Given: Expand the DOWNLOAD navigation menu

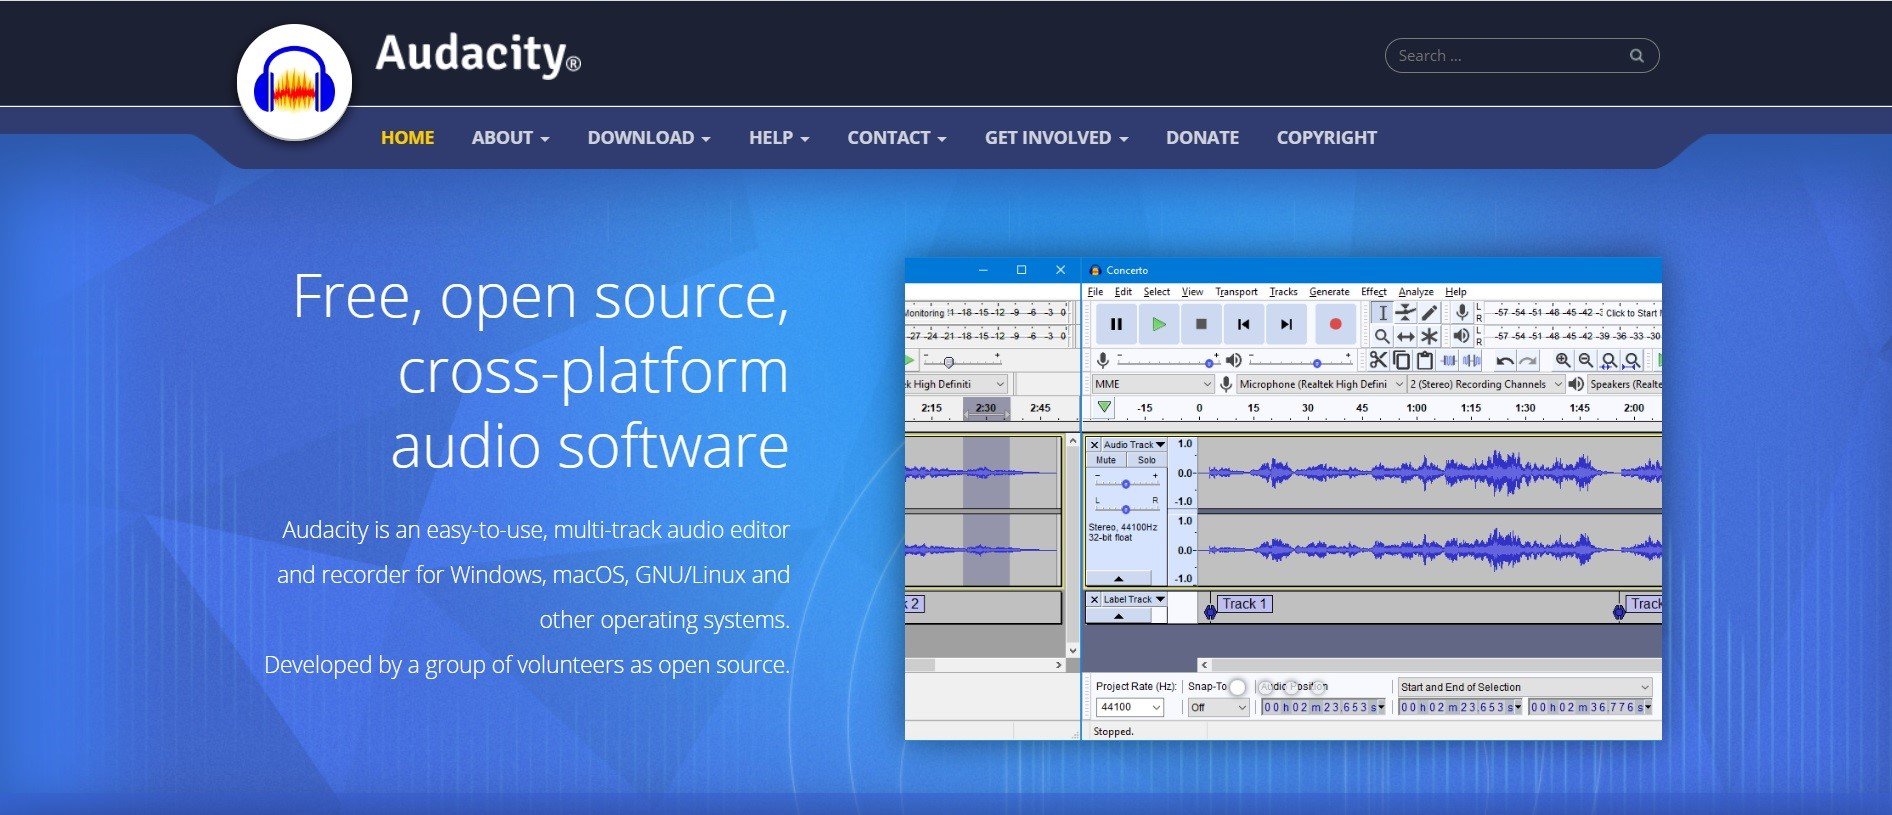Looking at the screenshot, I should [x=649, y=138].
